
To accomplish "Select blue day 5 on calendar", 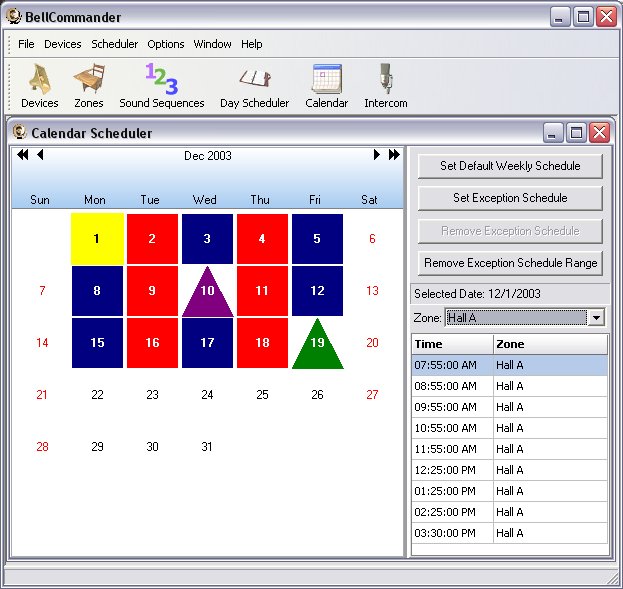I will tap(317, 238).
